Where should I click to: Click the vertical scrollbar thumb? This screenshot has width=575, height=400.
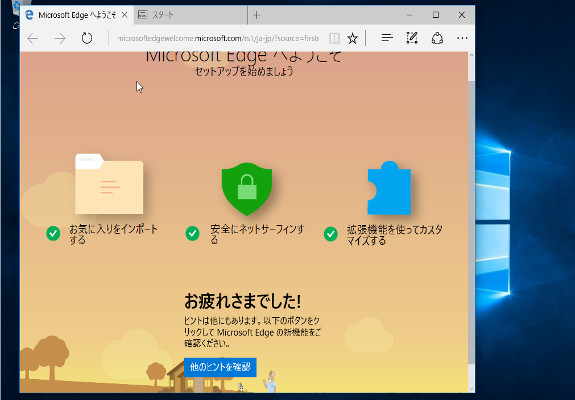pyautogui.click(x=471, y=222)
